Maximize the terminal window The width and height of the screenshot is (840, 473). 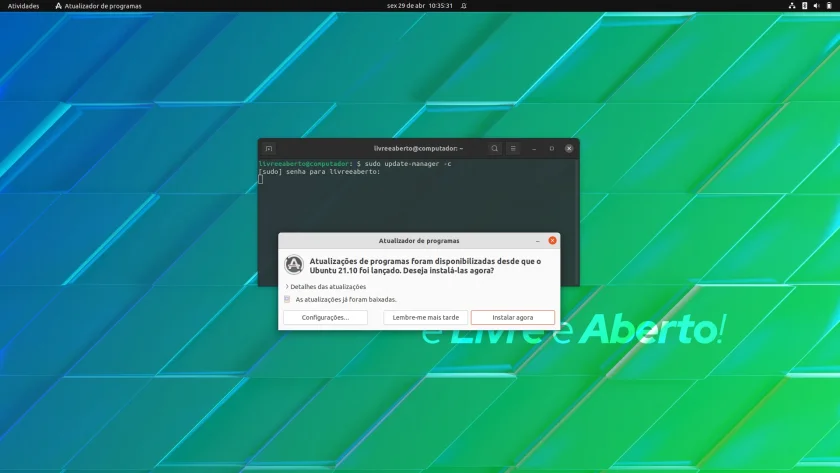(552, 148)
